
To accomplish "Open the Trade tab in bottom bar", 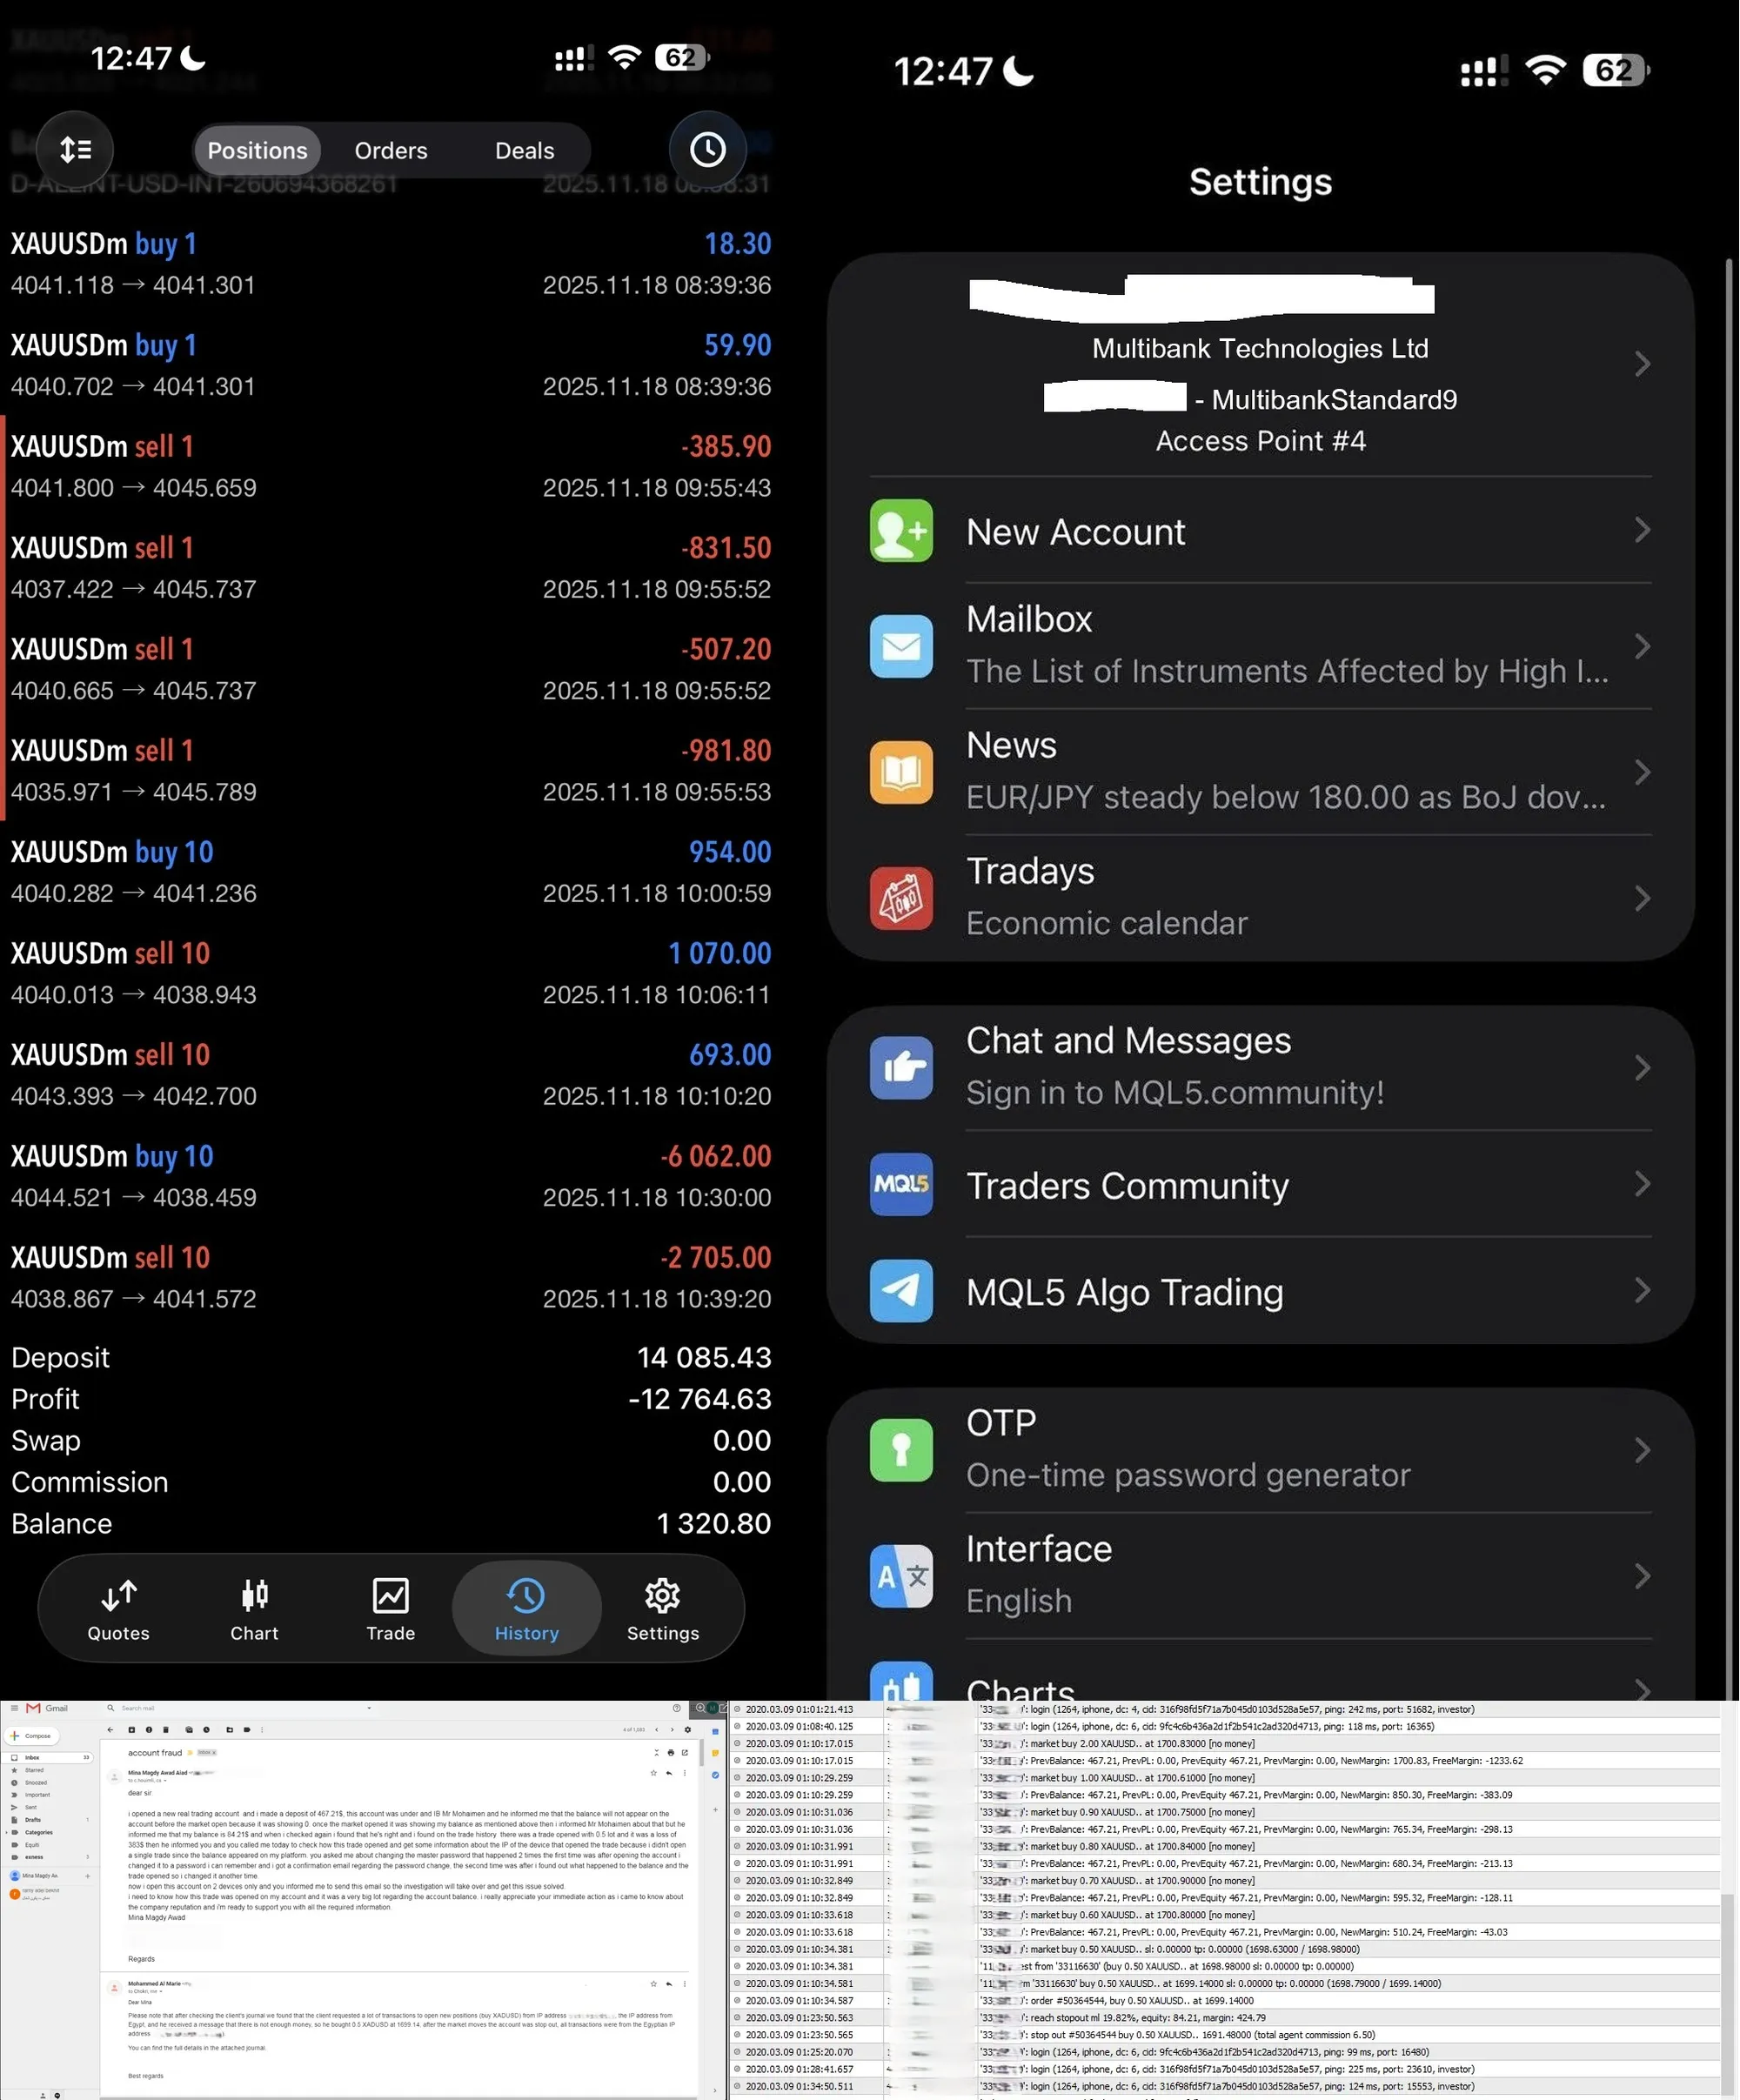I will click(x=390, y=1610).
